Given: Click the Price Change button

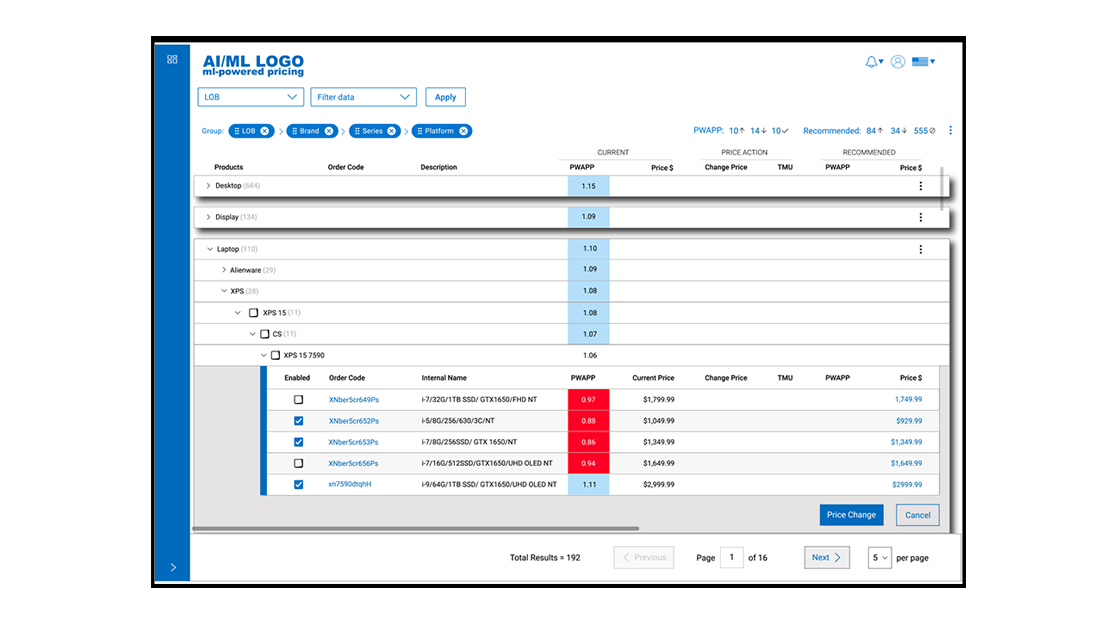Looking at the screenshot, I should pos(851,515).
